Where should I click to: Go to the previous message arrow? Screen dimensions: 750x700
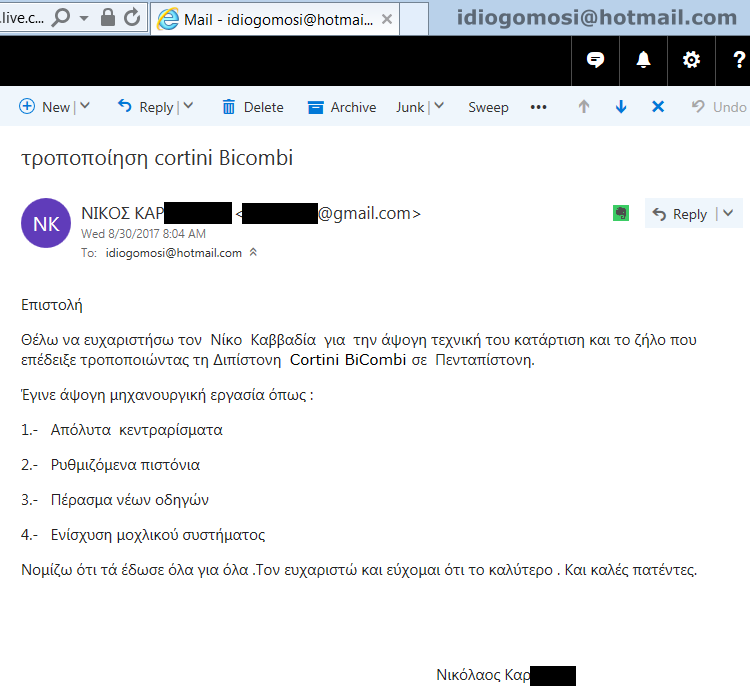click(x=584, y=107)
